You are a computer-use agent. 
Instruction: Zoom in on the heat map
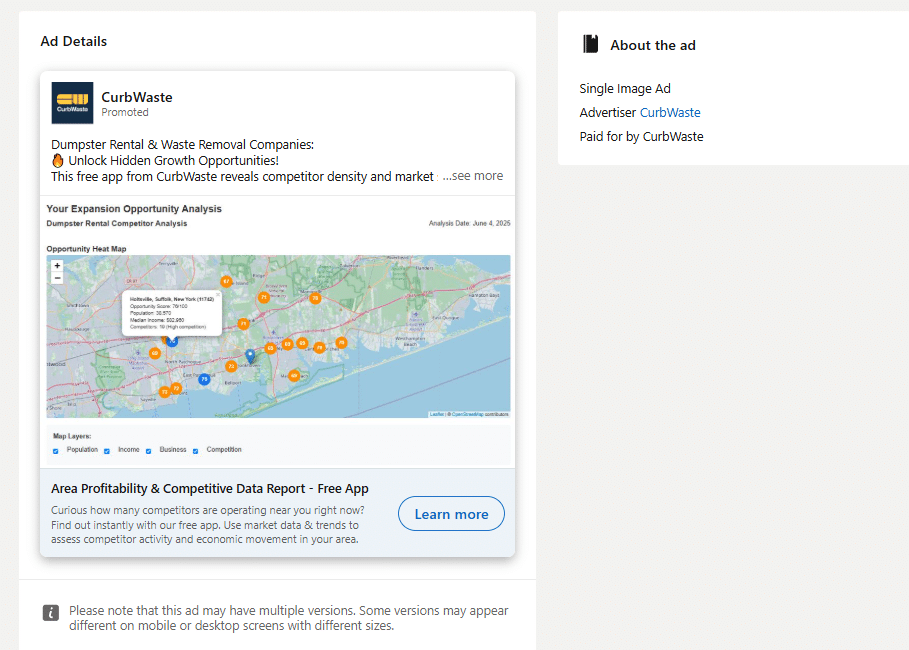point(57,266)
